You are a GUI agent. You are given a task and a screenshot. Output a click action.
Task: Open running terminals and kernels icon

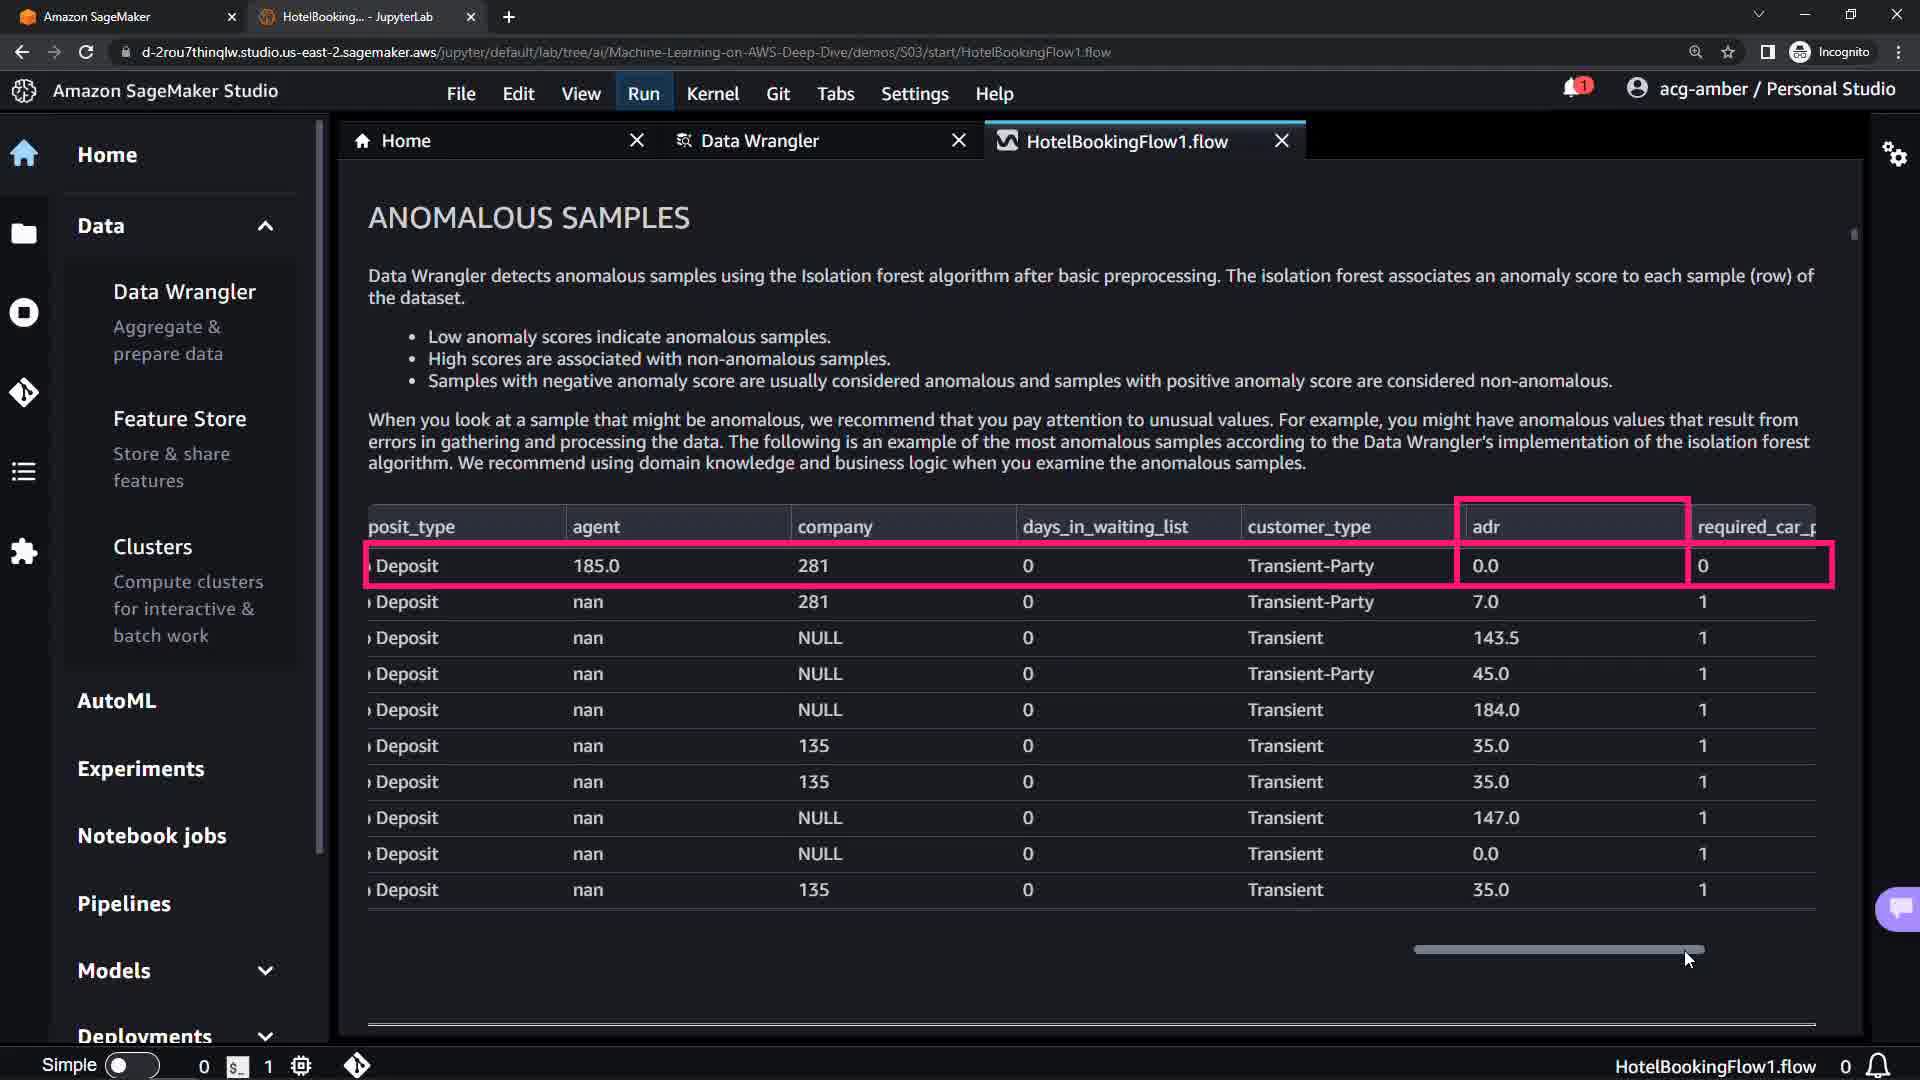(x=24, y=313)
